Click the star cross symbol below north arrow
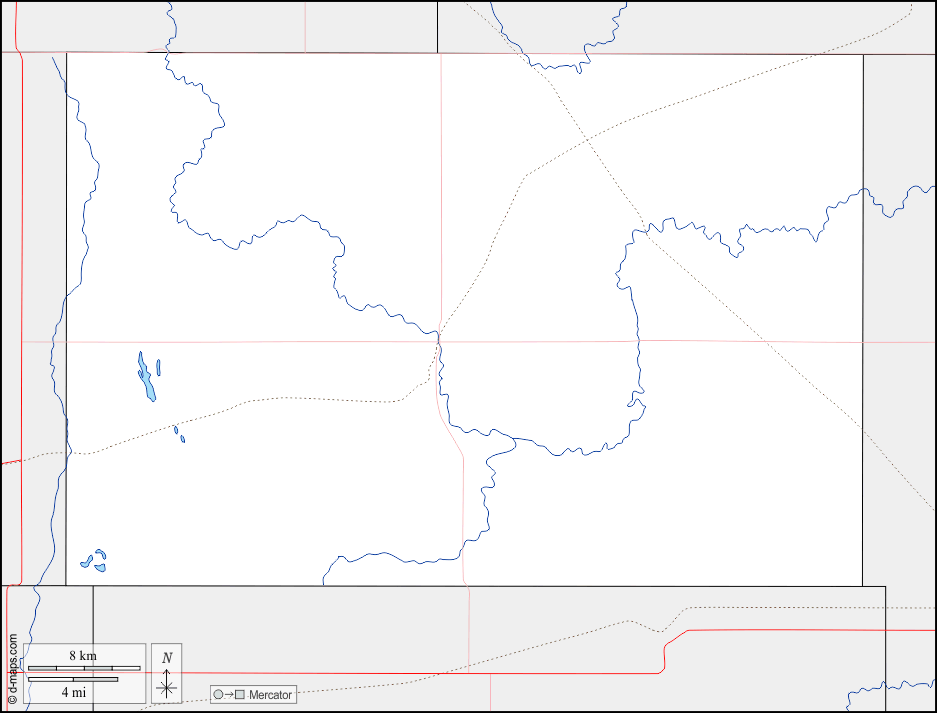The image size is (937, 713). pos(167,687)
